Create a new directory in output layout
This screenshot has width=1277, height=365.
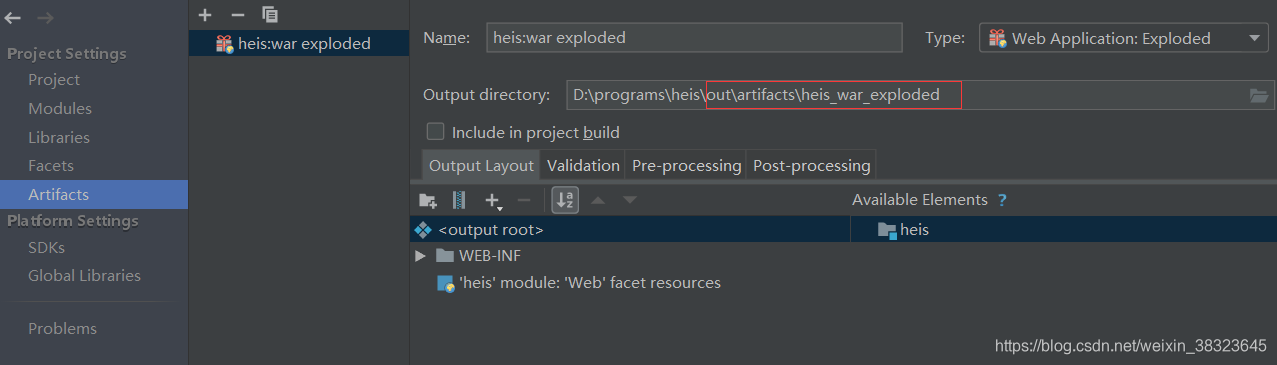click(x=428, y=200)
